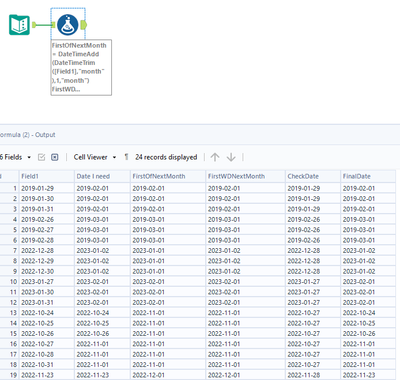Select record row number 7
Screen dimensions: 400x380
pos(9,251)
